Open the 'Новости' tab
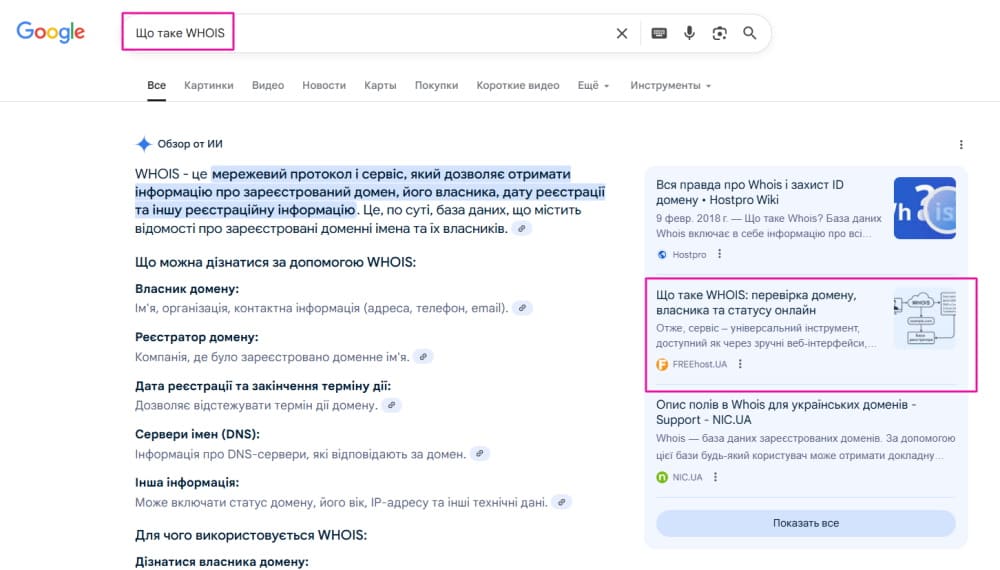The image size is (1000, 570). pos(324,85)
